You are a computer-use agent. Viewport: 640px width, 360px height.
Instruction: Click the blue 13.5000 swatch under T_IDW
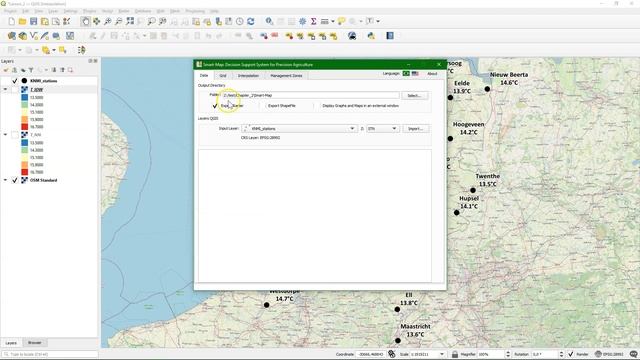pos(25,98)
